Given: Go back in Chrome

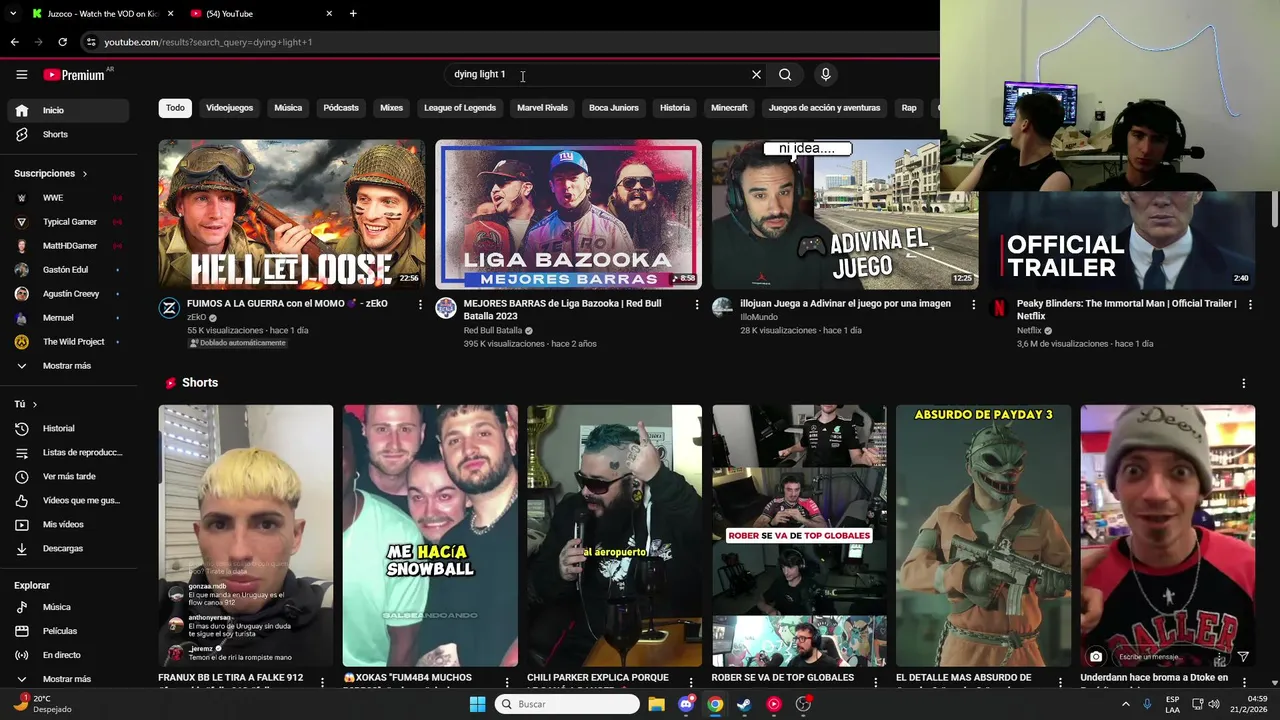Looking at the screenshot, I should click(14, 42).
